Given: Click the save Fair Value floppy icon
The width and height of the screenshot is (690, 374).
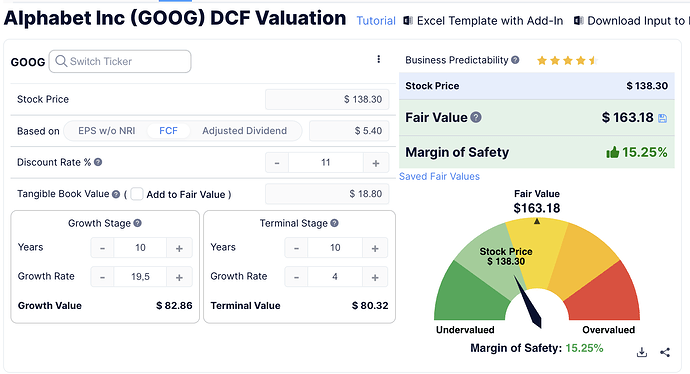Looking at the screenshot, I should coord(662,118).
